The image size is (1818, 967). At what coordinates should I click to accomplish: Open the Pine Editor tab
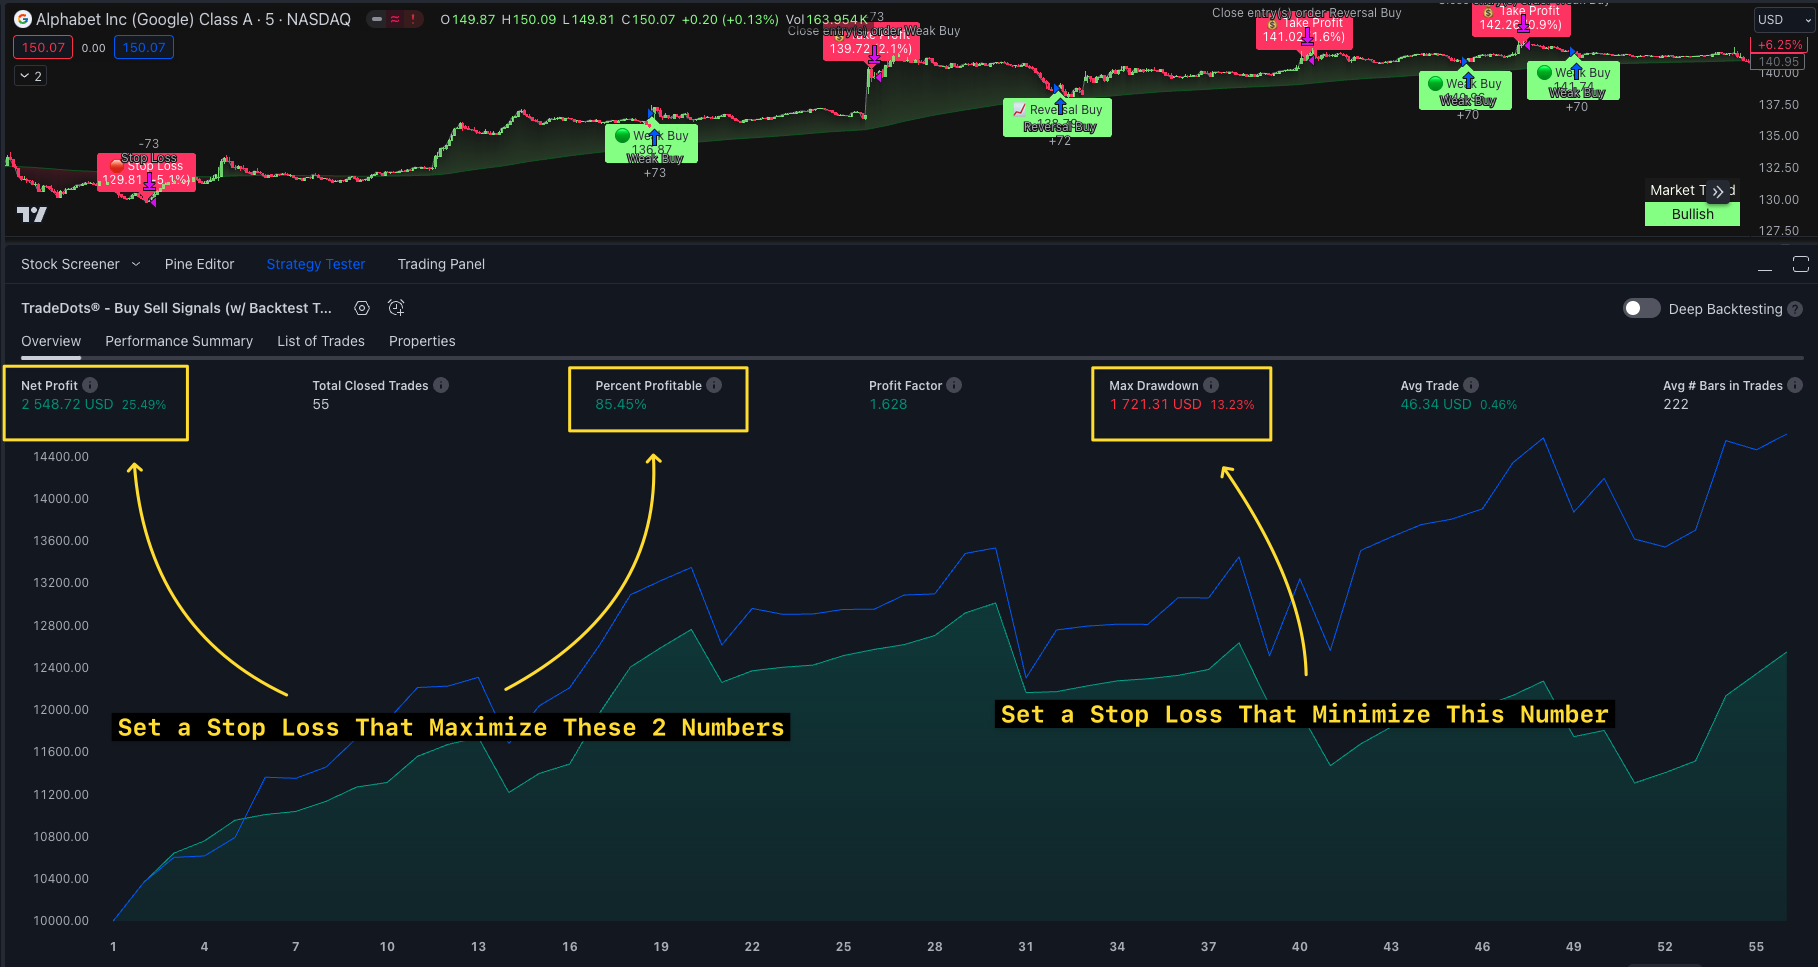coord(199,264)
